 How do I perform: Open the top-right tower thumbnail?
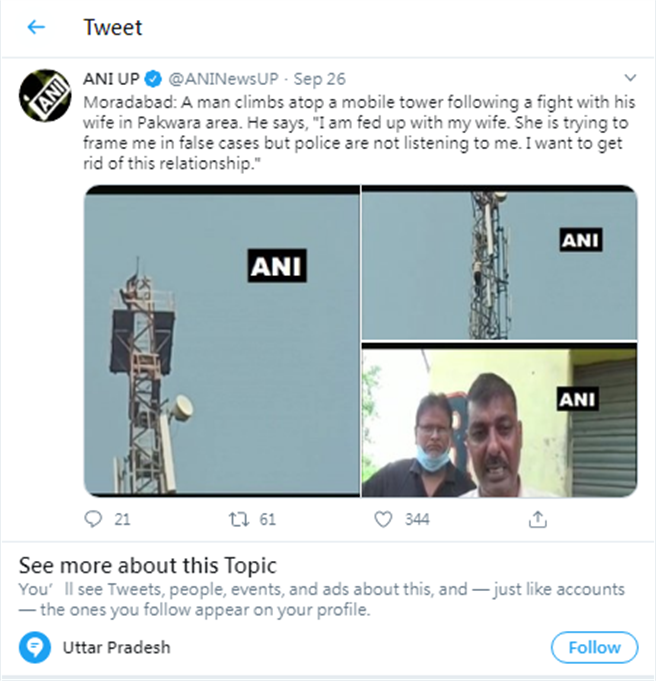click(499, 263)
